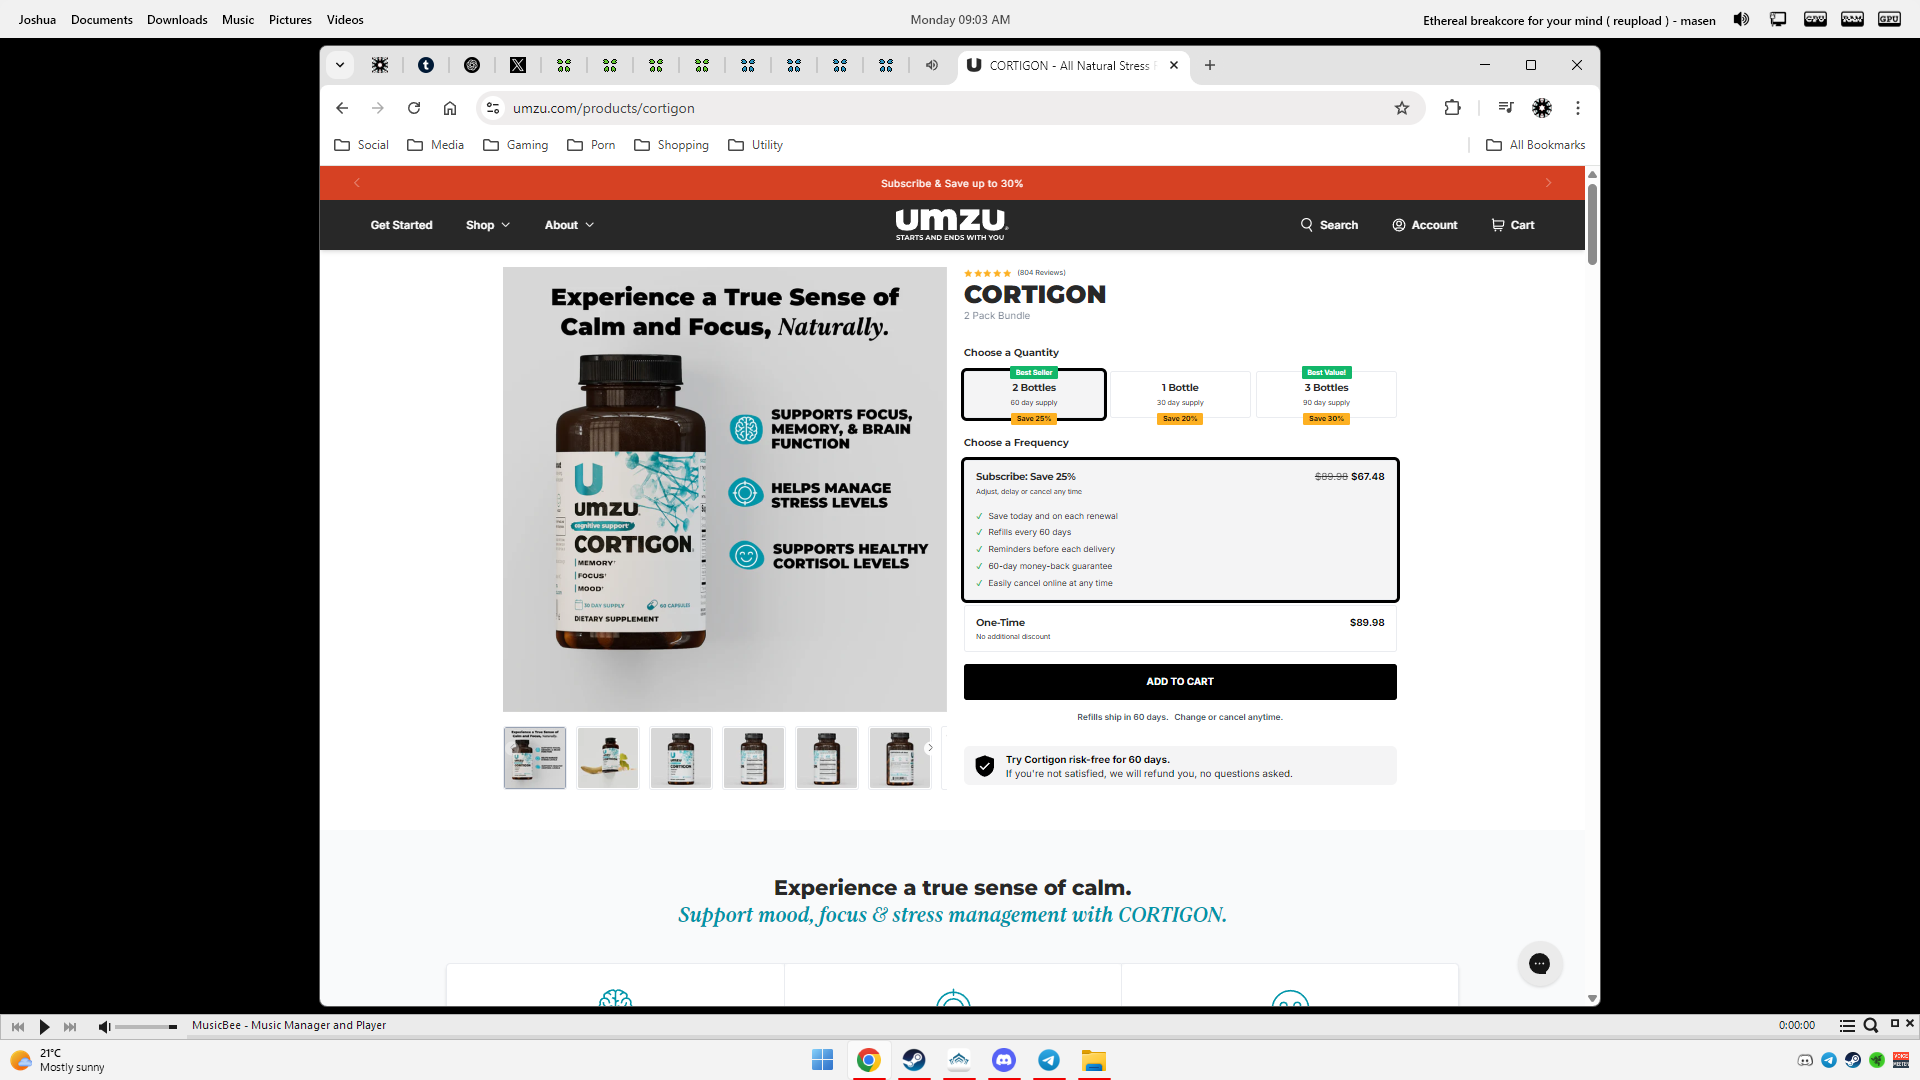This screenshot has height=1080, width=1920.
Task: Click the browser back arrow
Action: [342, 108]
